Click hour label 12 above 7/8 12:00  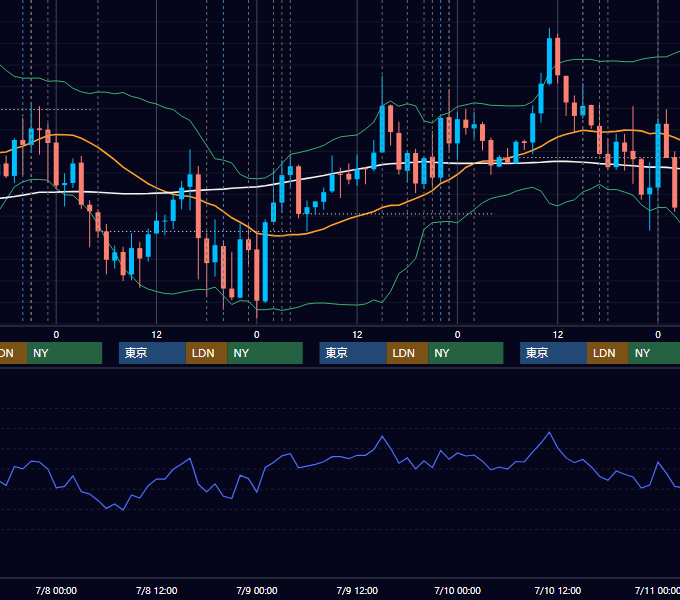157,335
